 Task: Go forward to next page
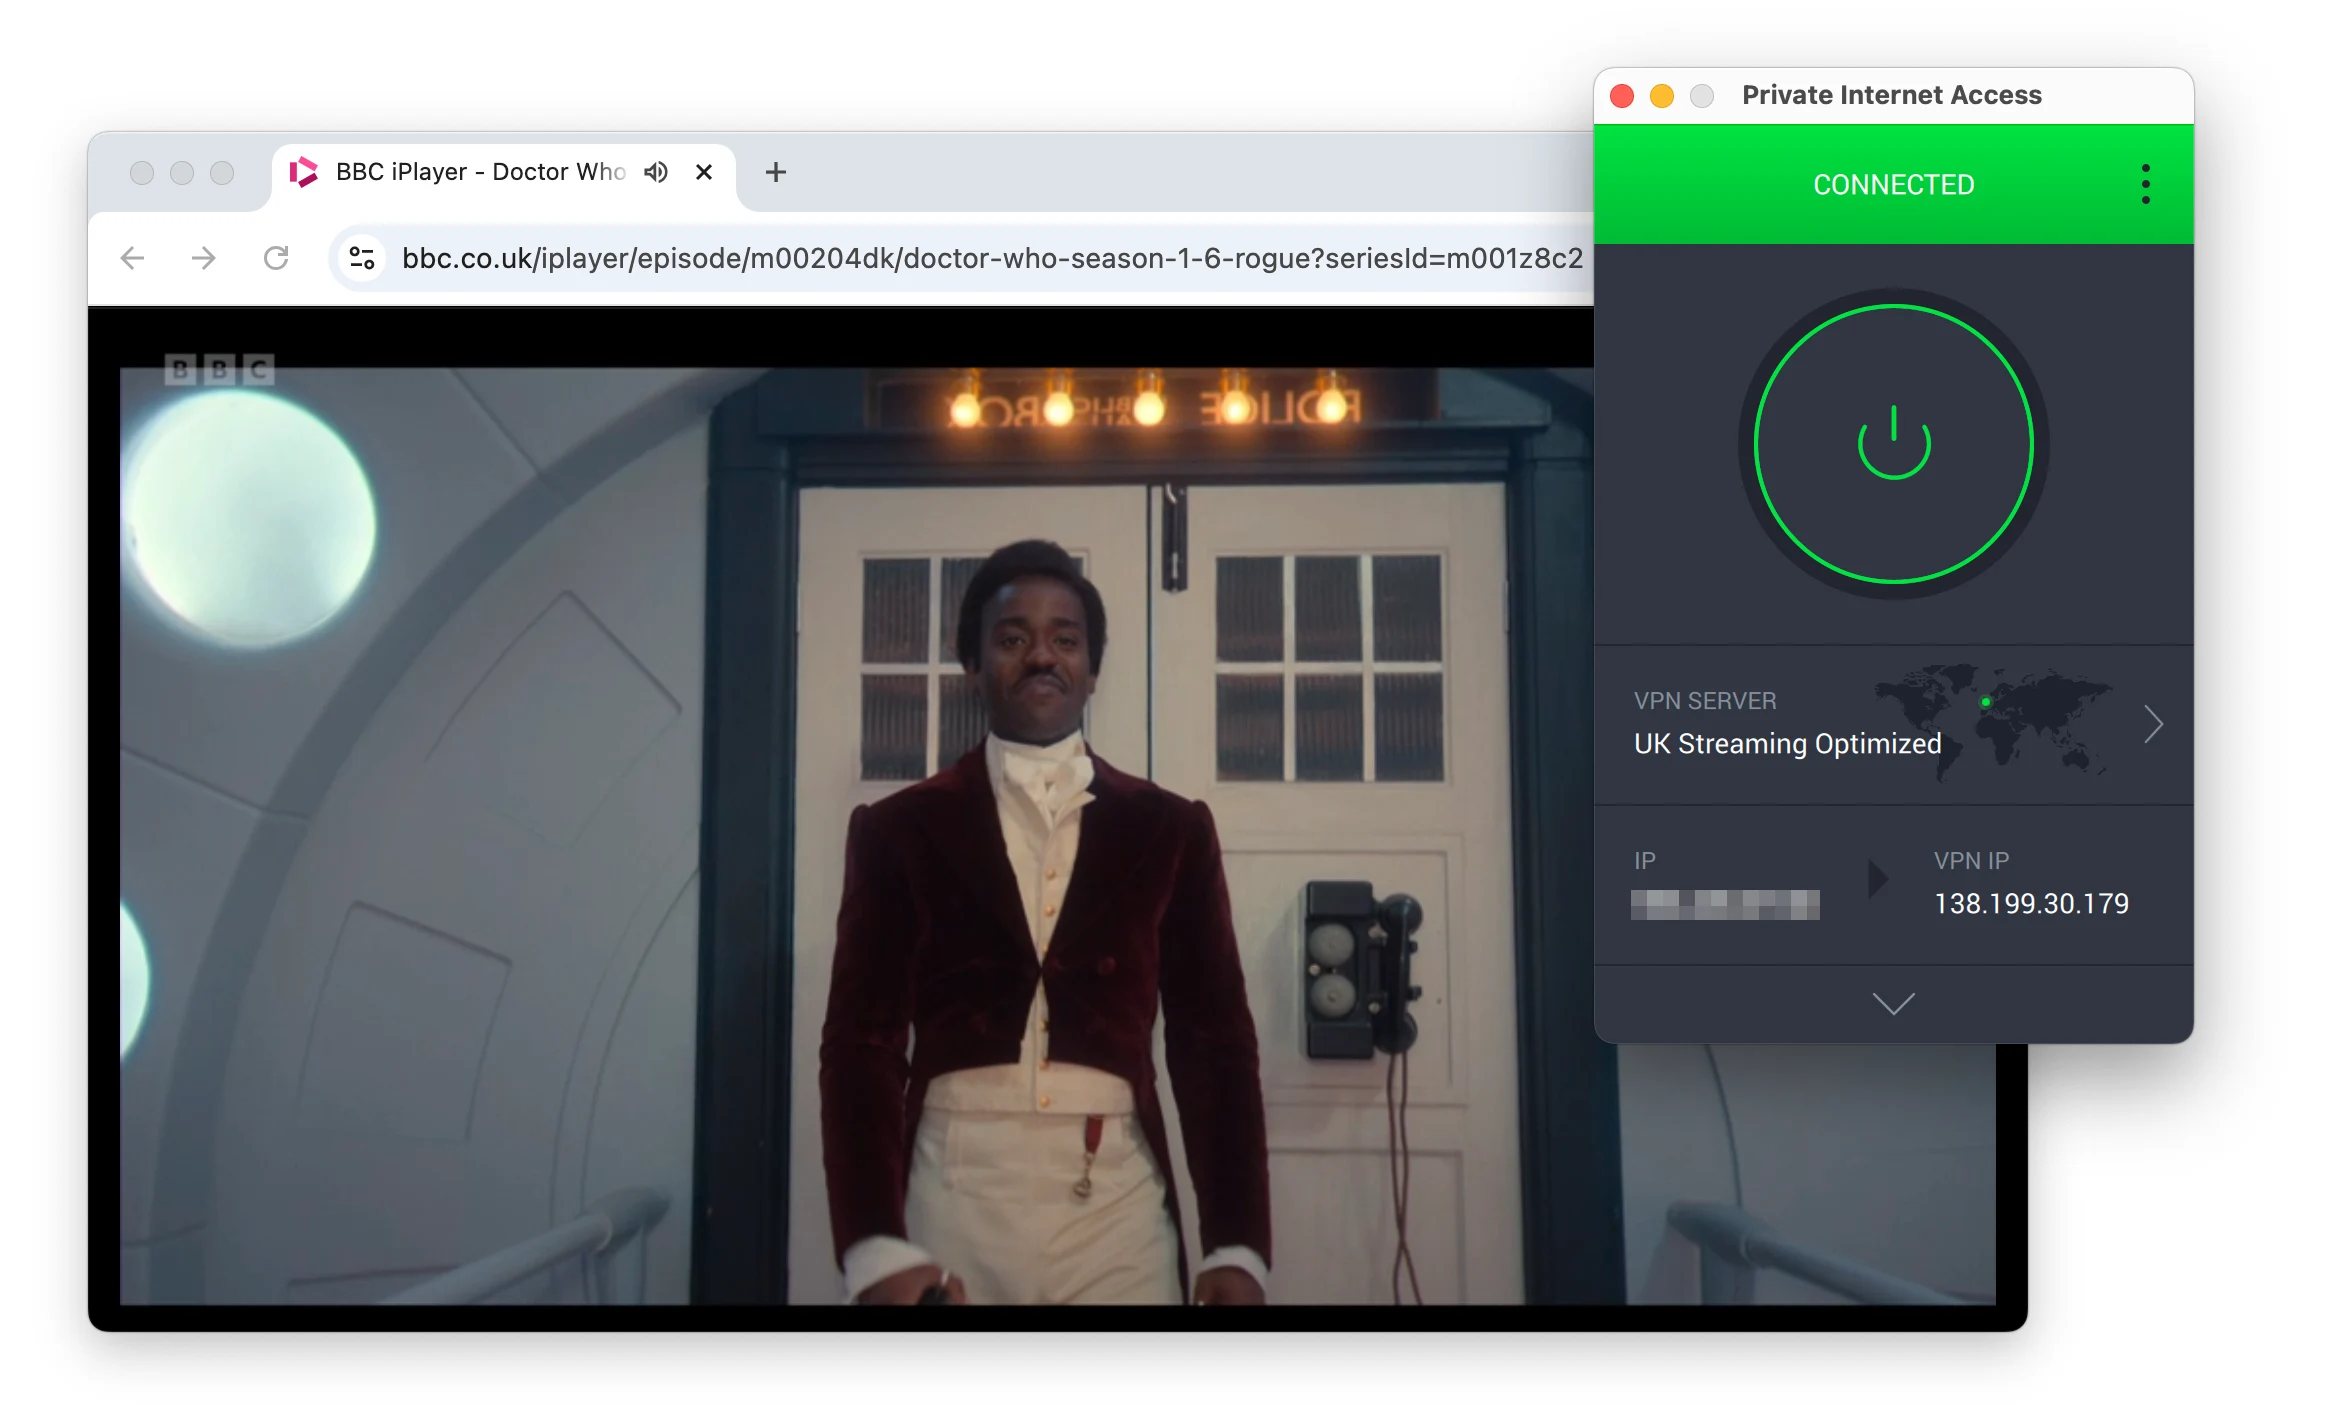203,258
